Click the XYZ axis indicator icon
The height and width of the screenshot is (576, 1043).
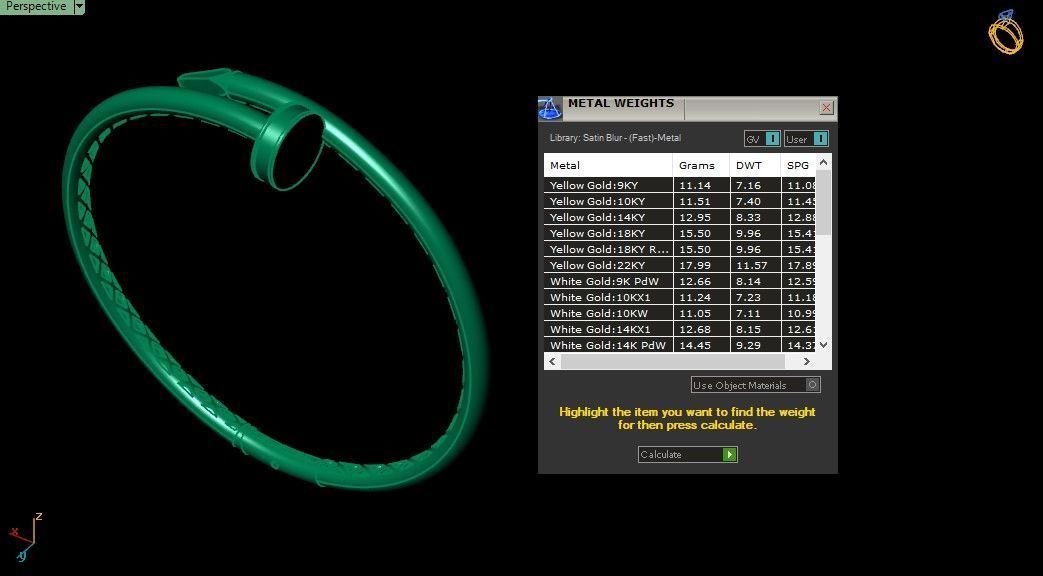point(25,537)
